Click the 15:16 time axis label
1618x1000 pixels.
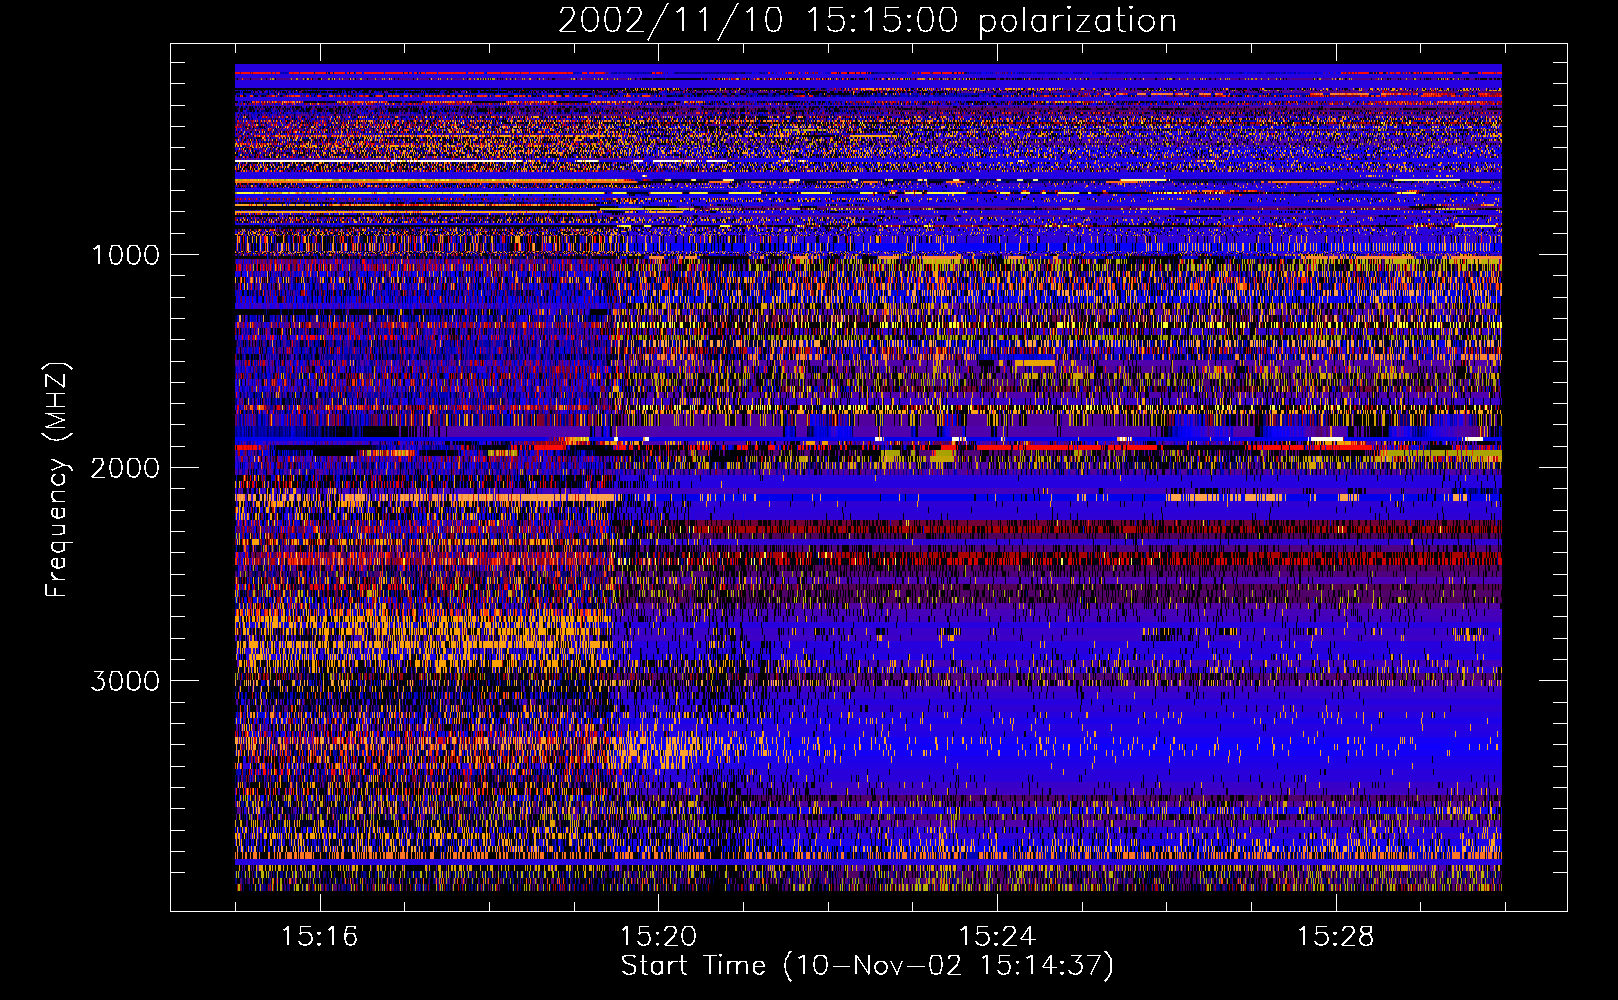pyautogui.click(x=319, y=937)
